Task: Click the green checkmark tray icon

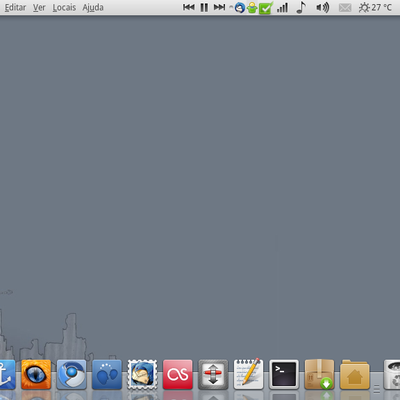Action: [266, 8]
